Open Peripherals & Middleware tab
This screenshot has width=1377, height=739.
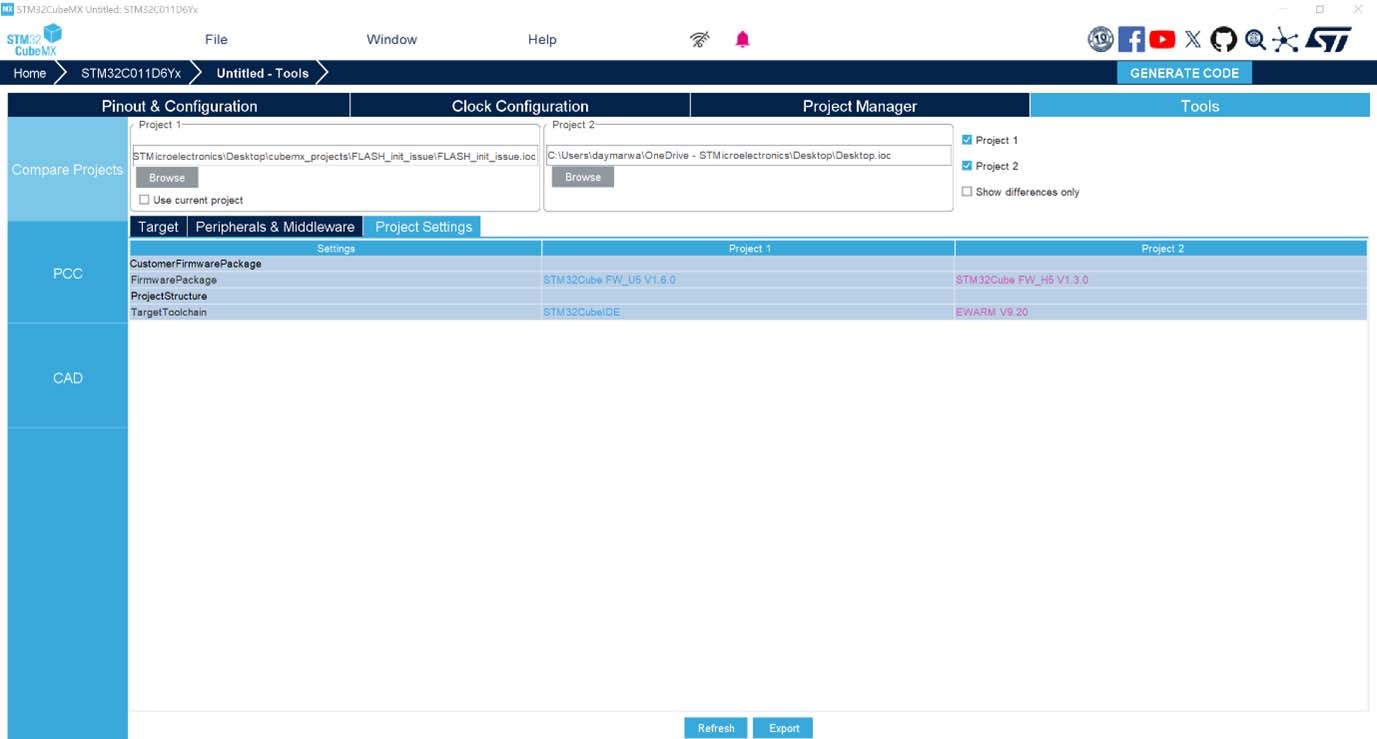click(x=275, y=227)
